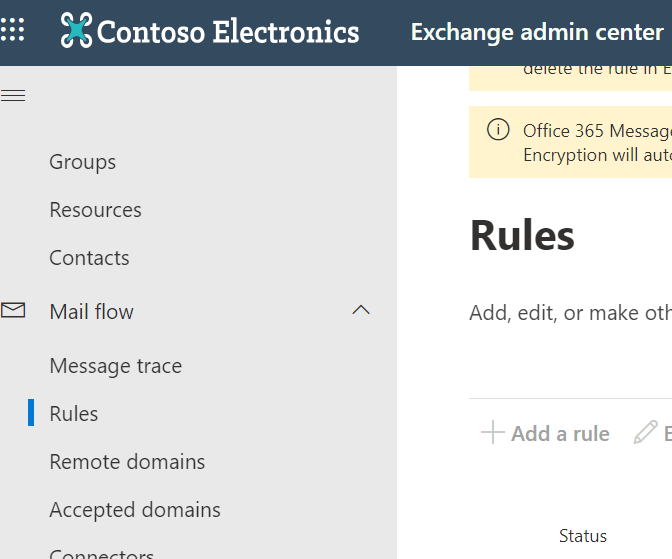
Task: Open the app launcher waffle icon
Action: click(12, 30)
